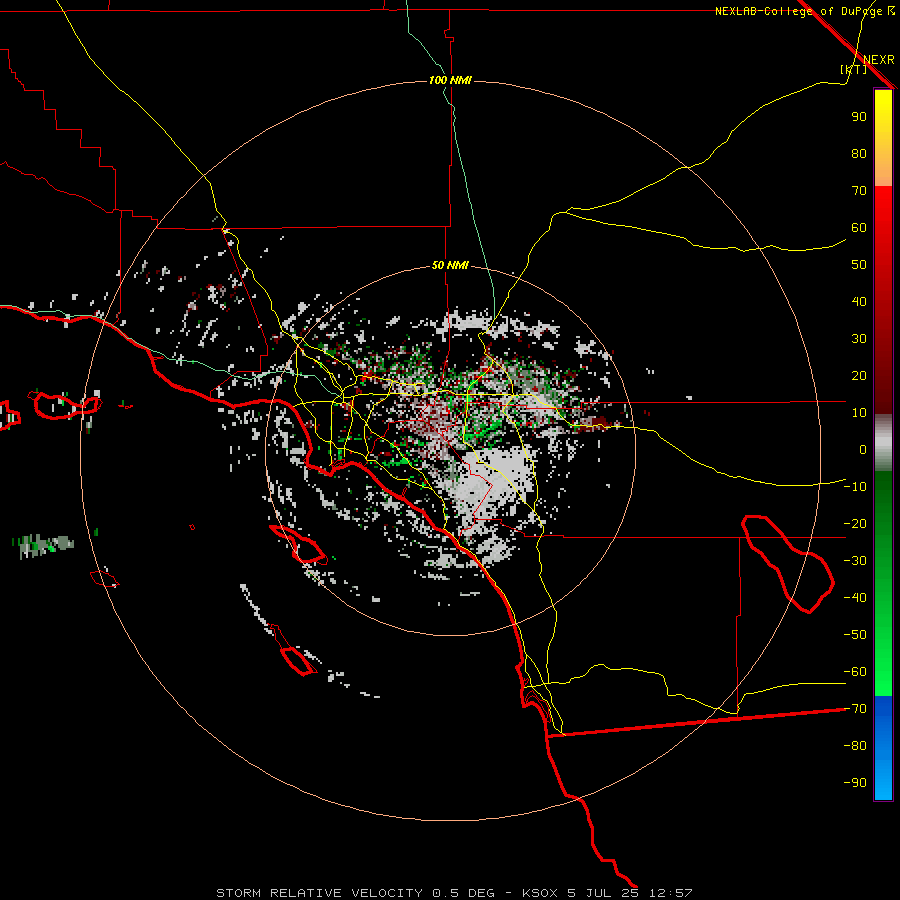Viewport: 900px width, 900px height.
Task: Click the -80 value on velocity scale
Action: [855, 746]
